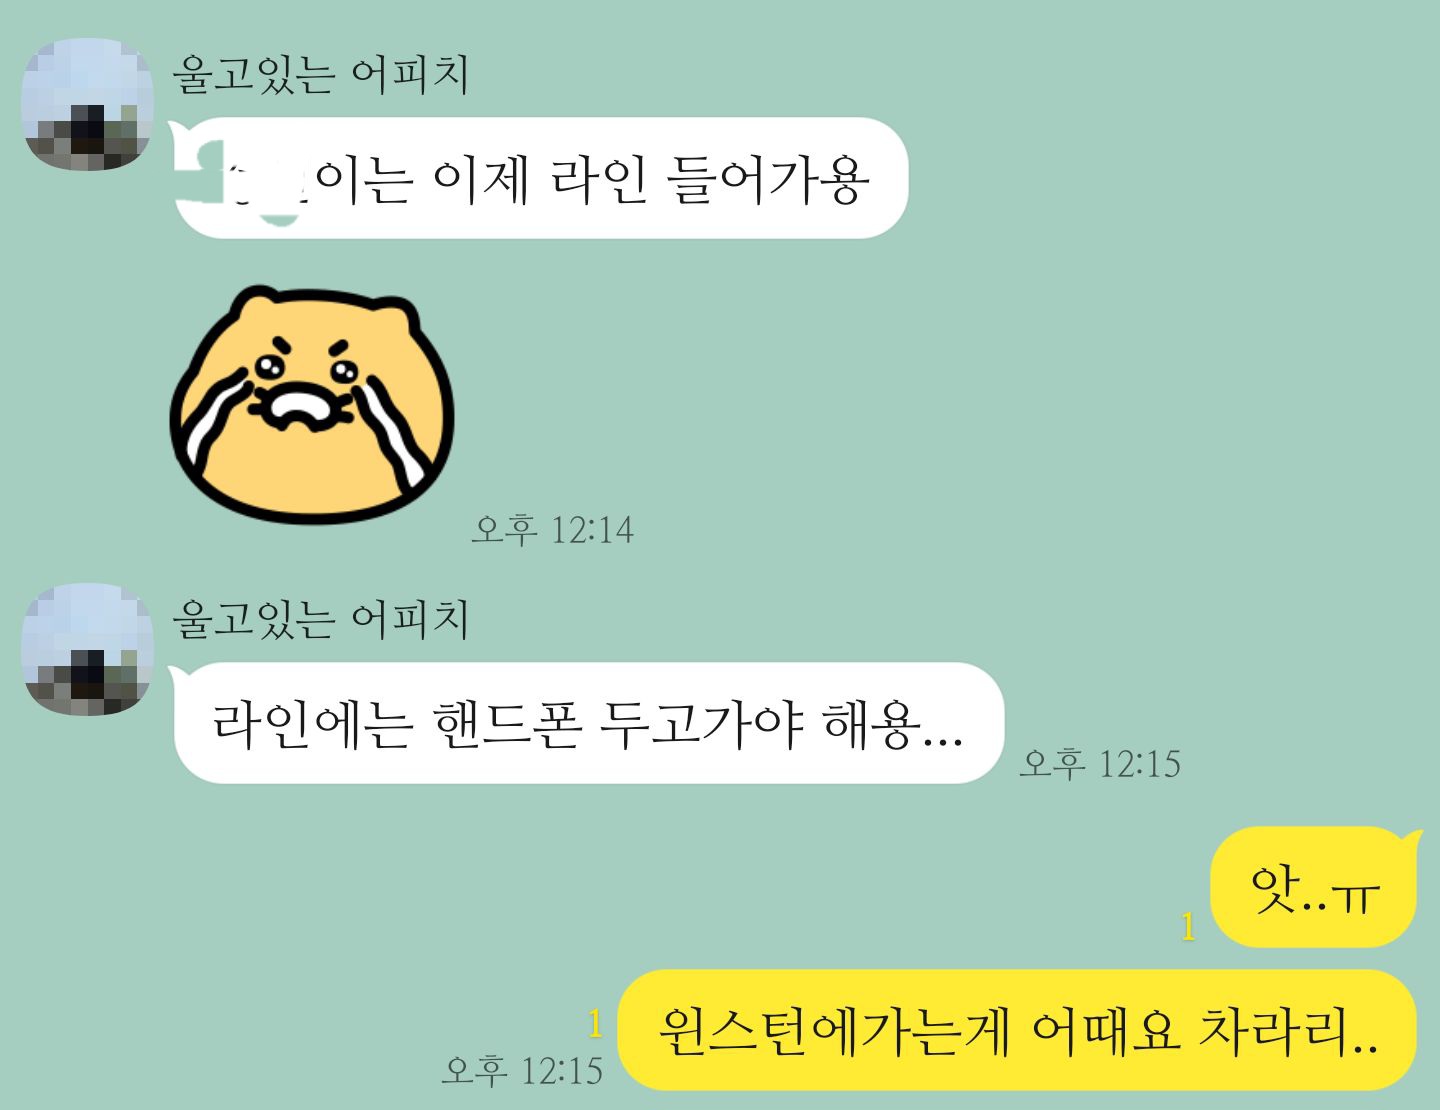Click the 오후 12:15 timestamp beside the white bubble
The width and height of the screenshot is (1440, 1110).
click(x=1100, y=764)
